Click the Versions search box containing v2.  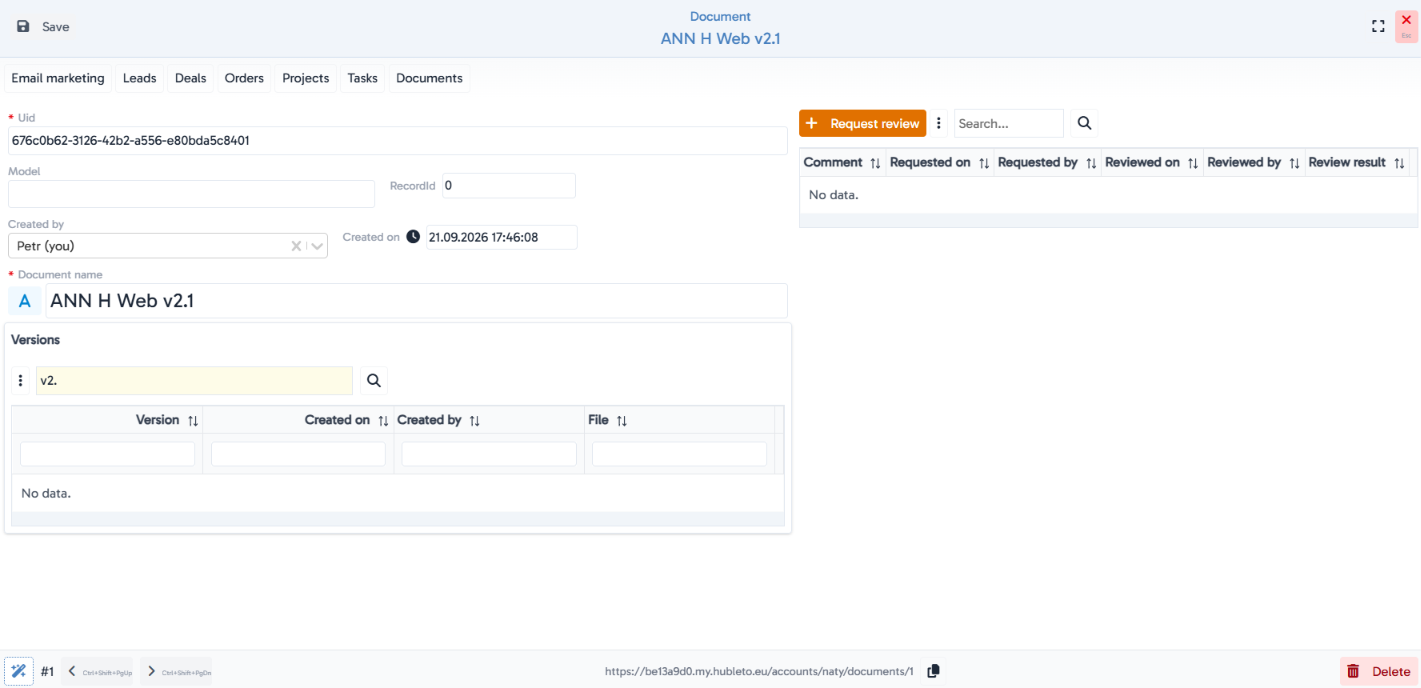pyautogui.click(x=194, y=380)
